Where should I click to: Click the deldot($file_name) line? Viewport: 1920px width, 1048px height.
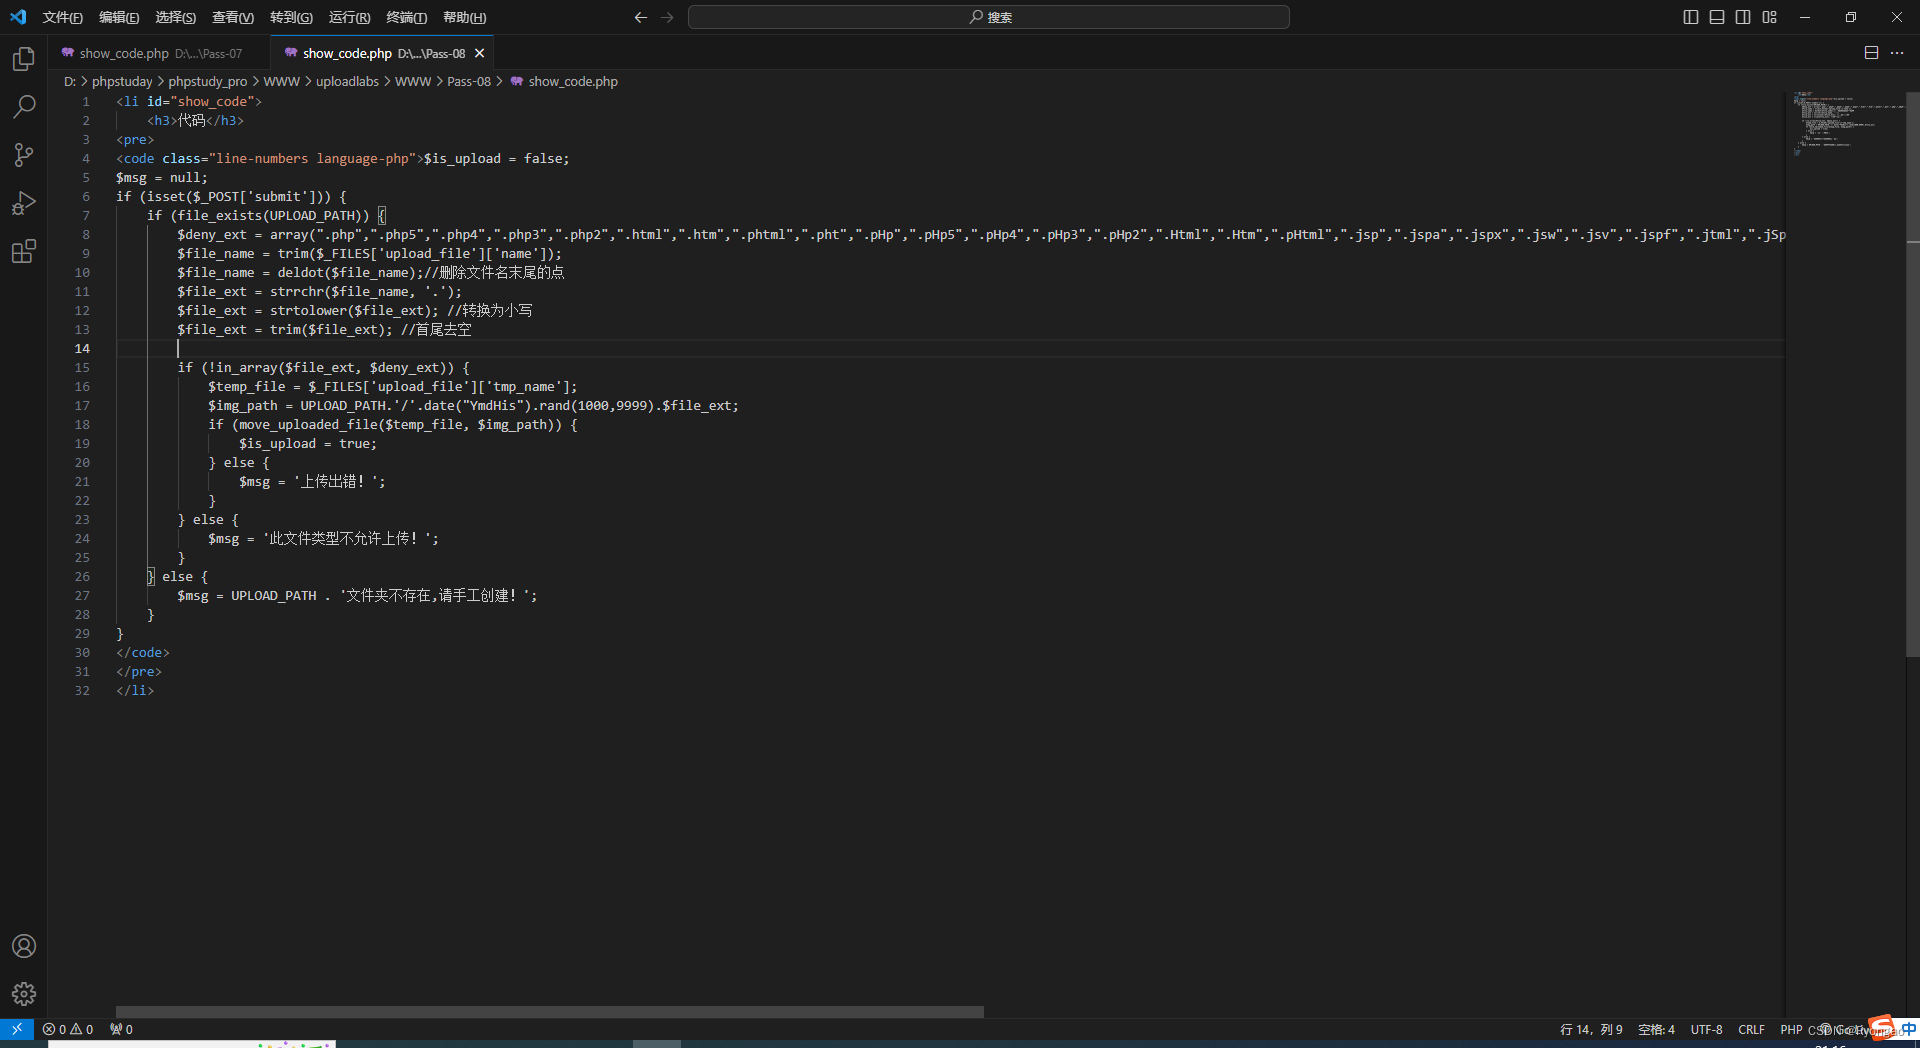click(371, 272)
